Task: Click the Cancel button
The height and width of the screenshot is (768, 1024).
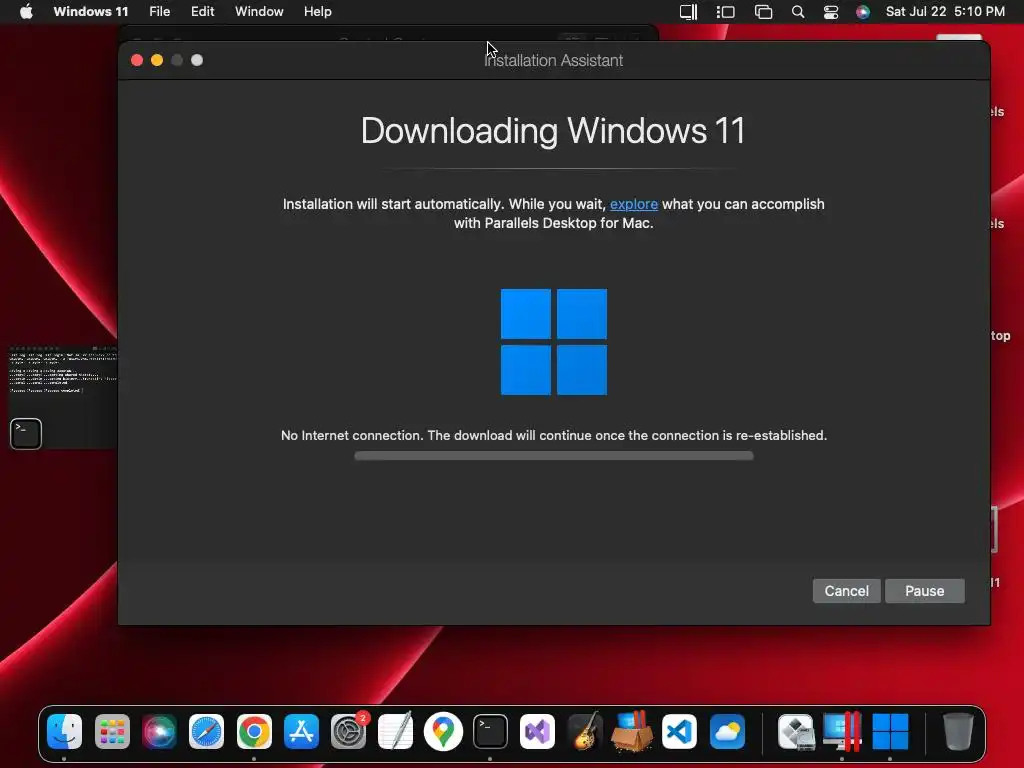Action: coord(846,591)
